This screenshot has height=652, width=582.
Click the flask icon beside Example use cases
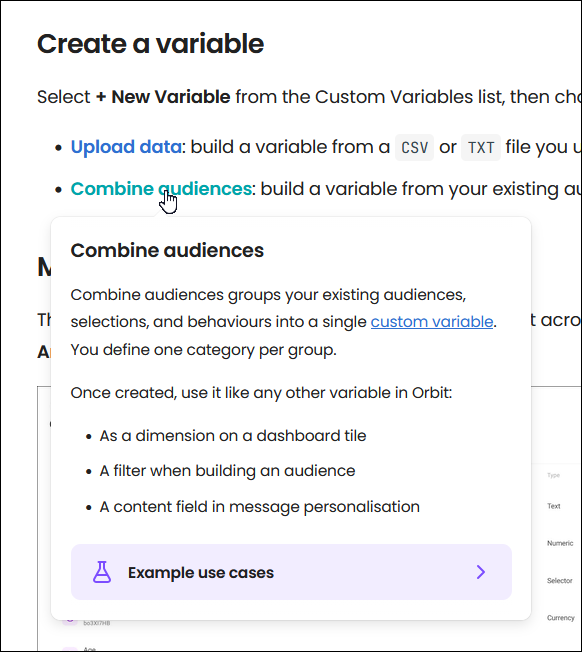[102, 572]
